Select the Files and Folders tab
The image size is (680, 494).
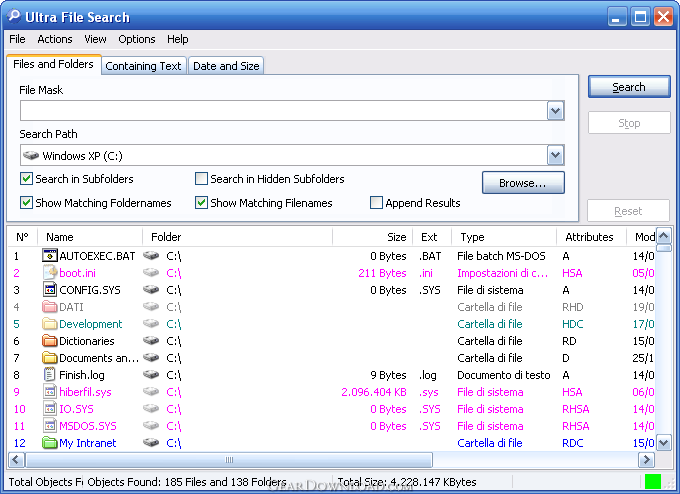point(53,64)
